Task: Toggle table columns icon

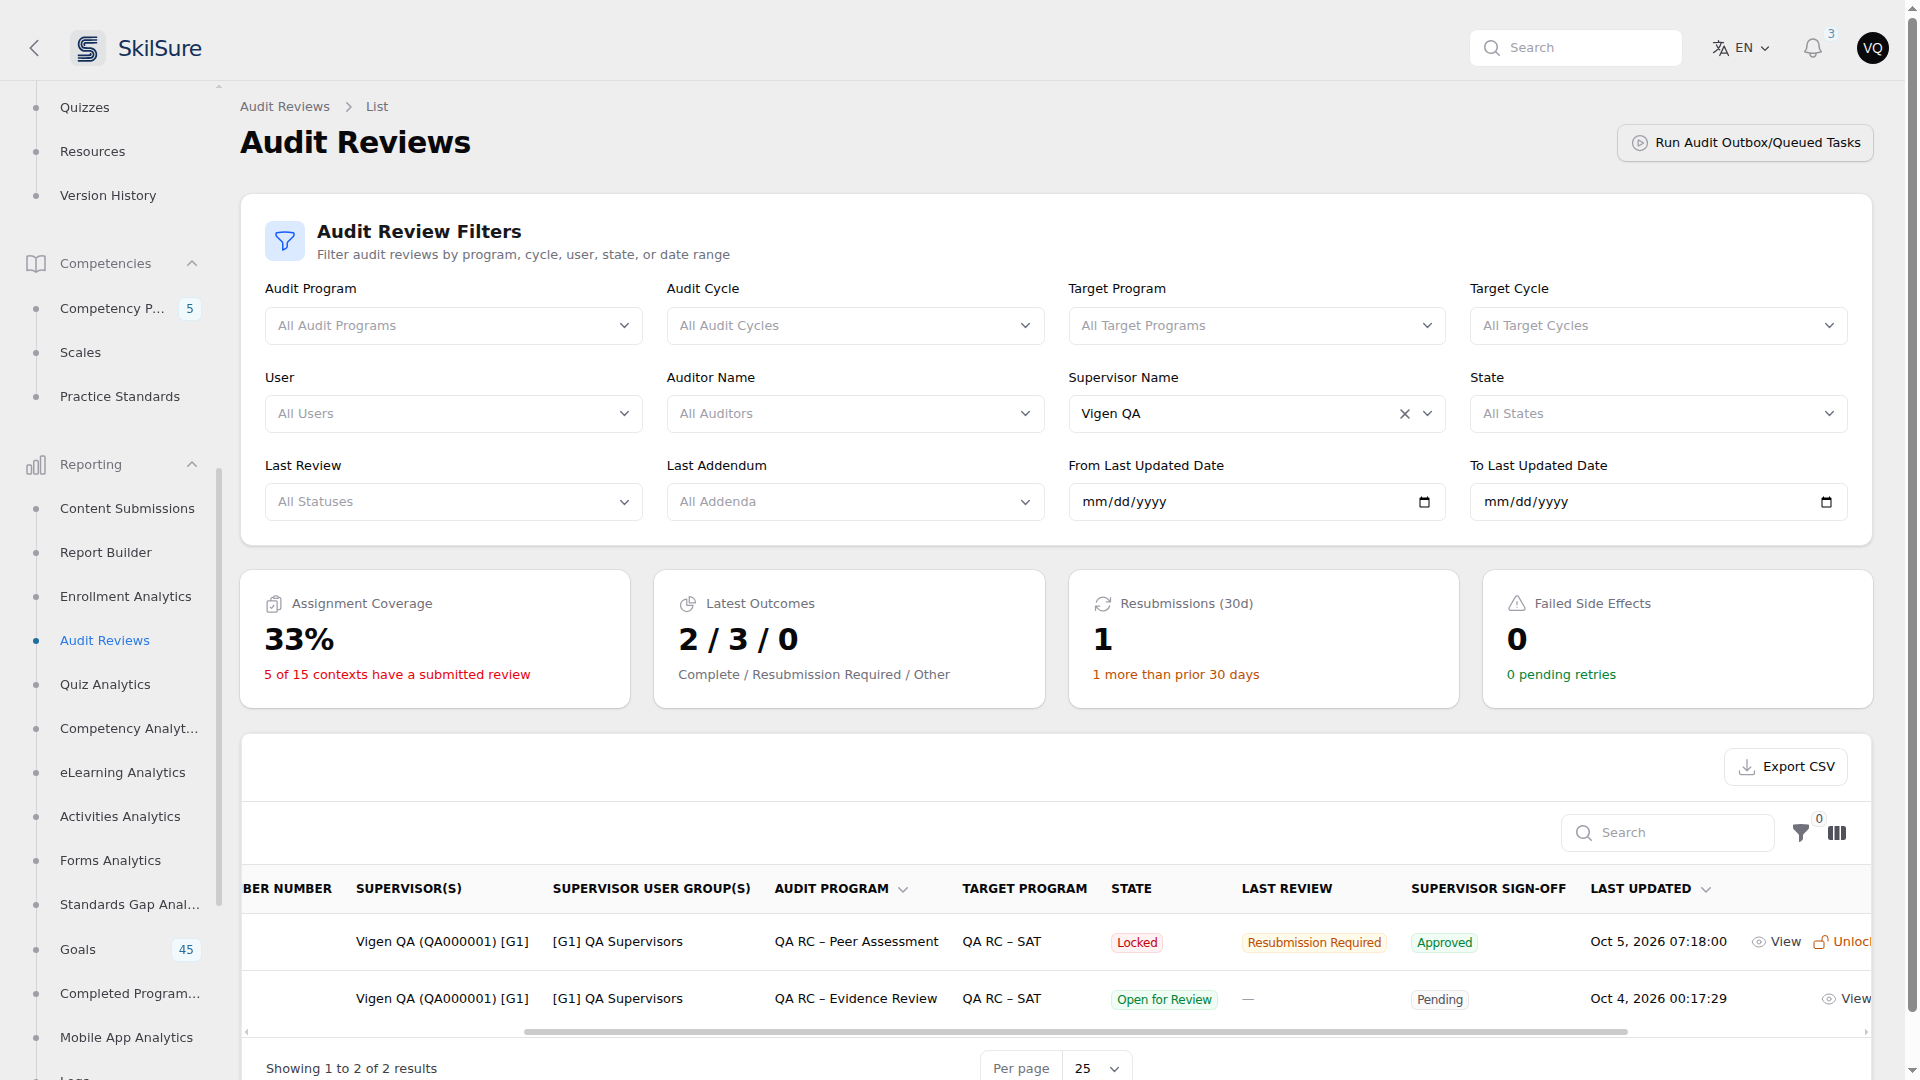Action: [1837, 833]
